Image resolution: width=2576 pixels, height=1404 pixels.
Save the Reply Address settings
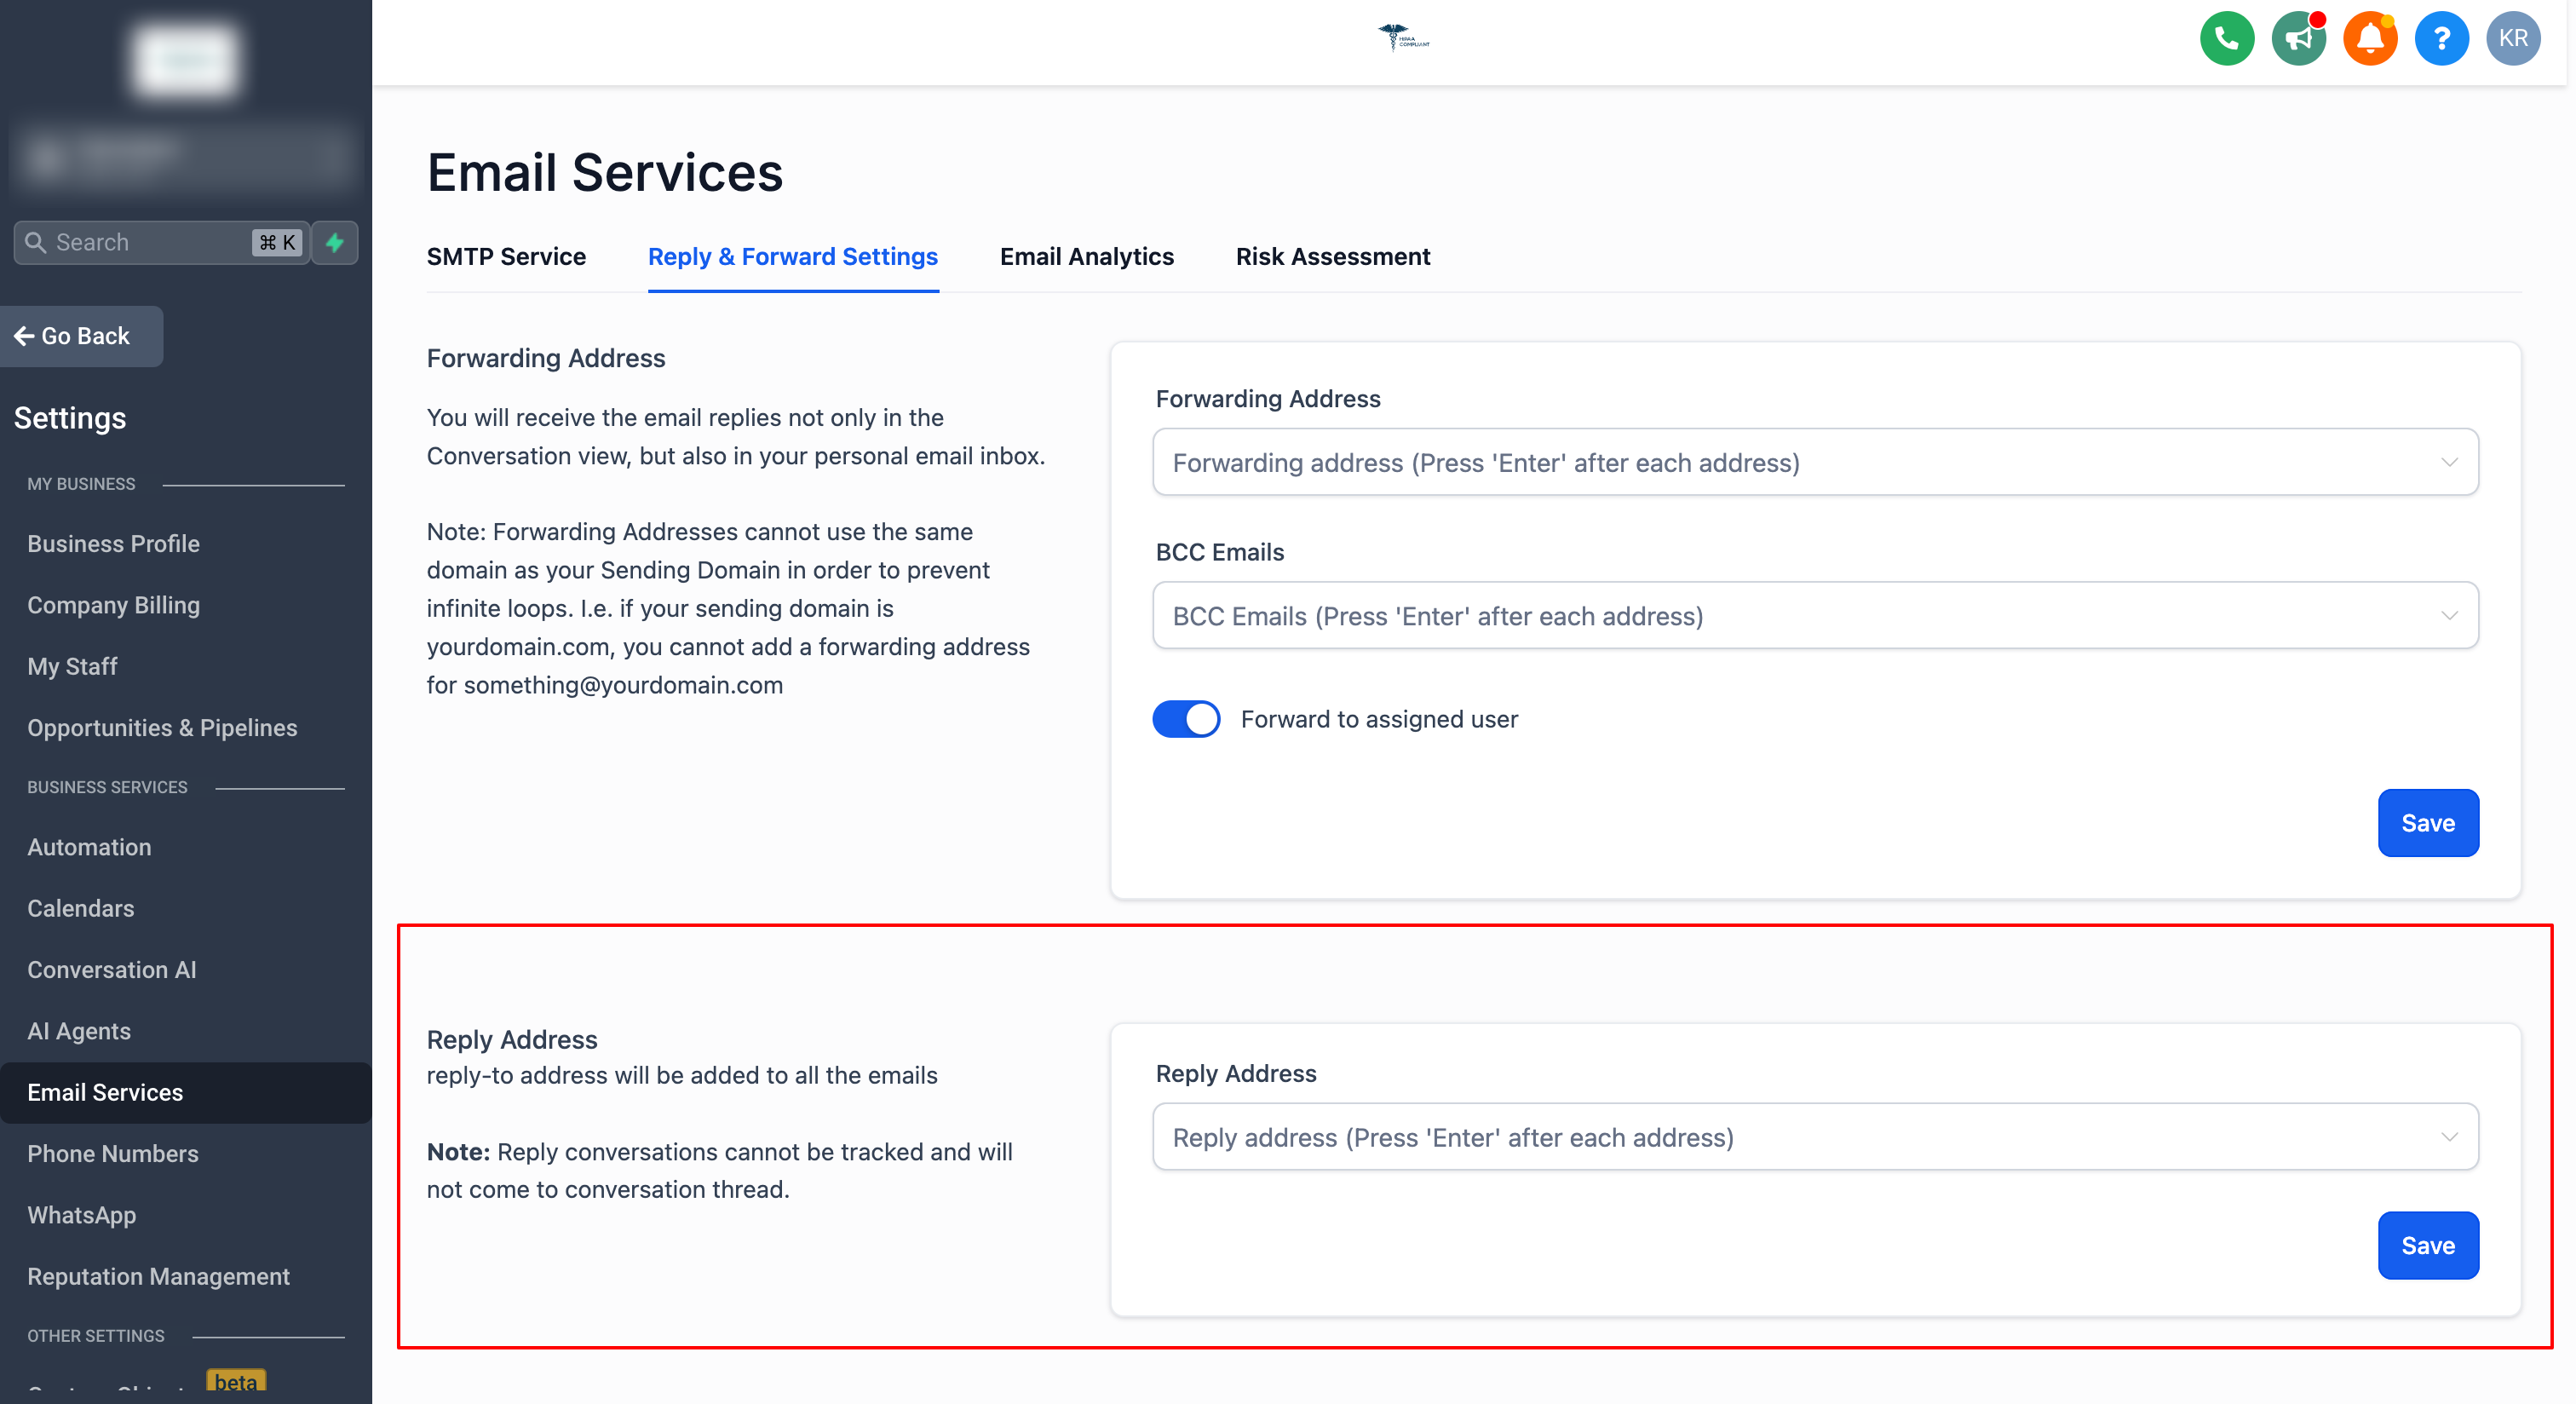[2427, 1245]
